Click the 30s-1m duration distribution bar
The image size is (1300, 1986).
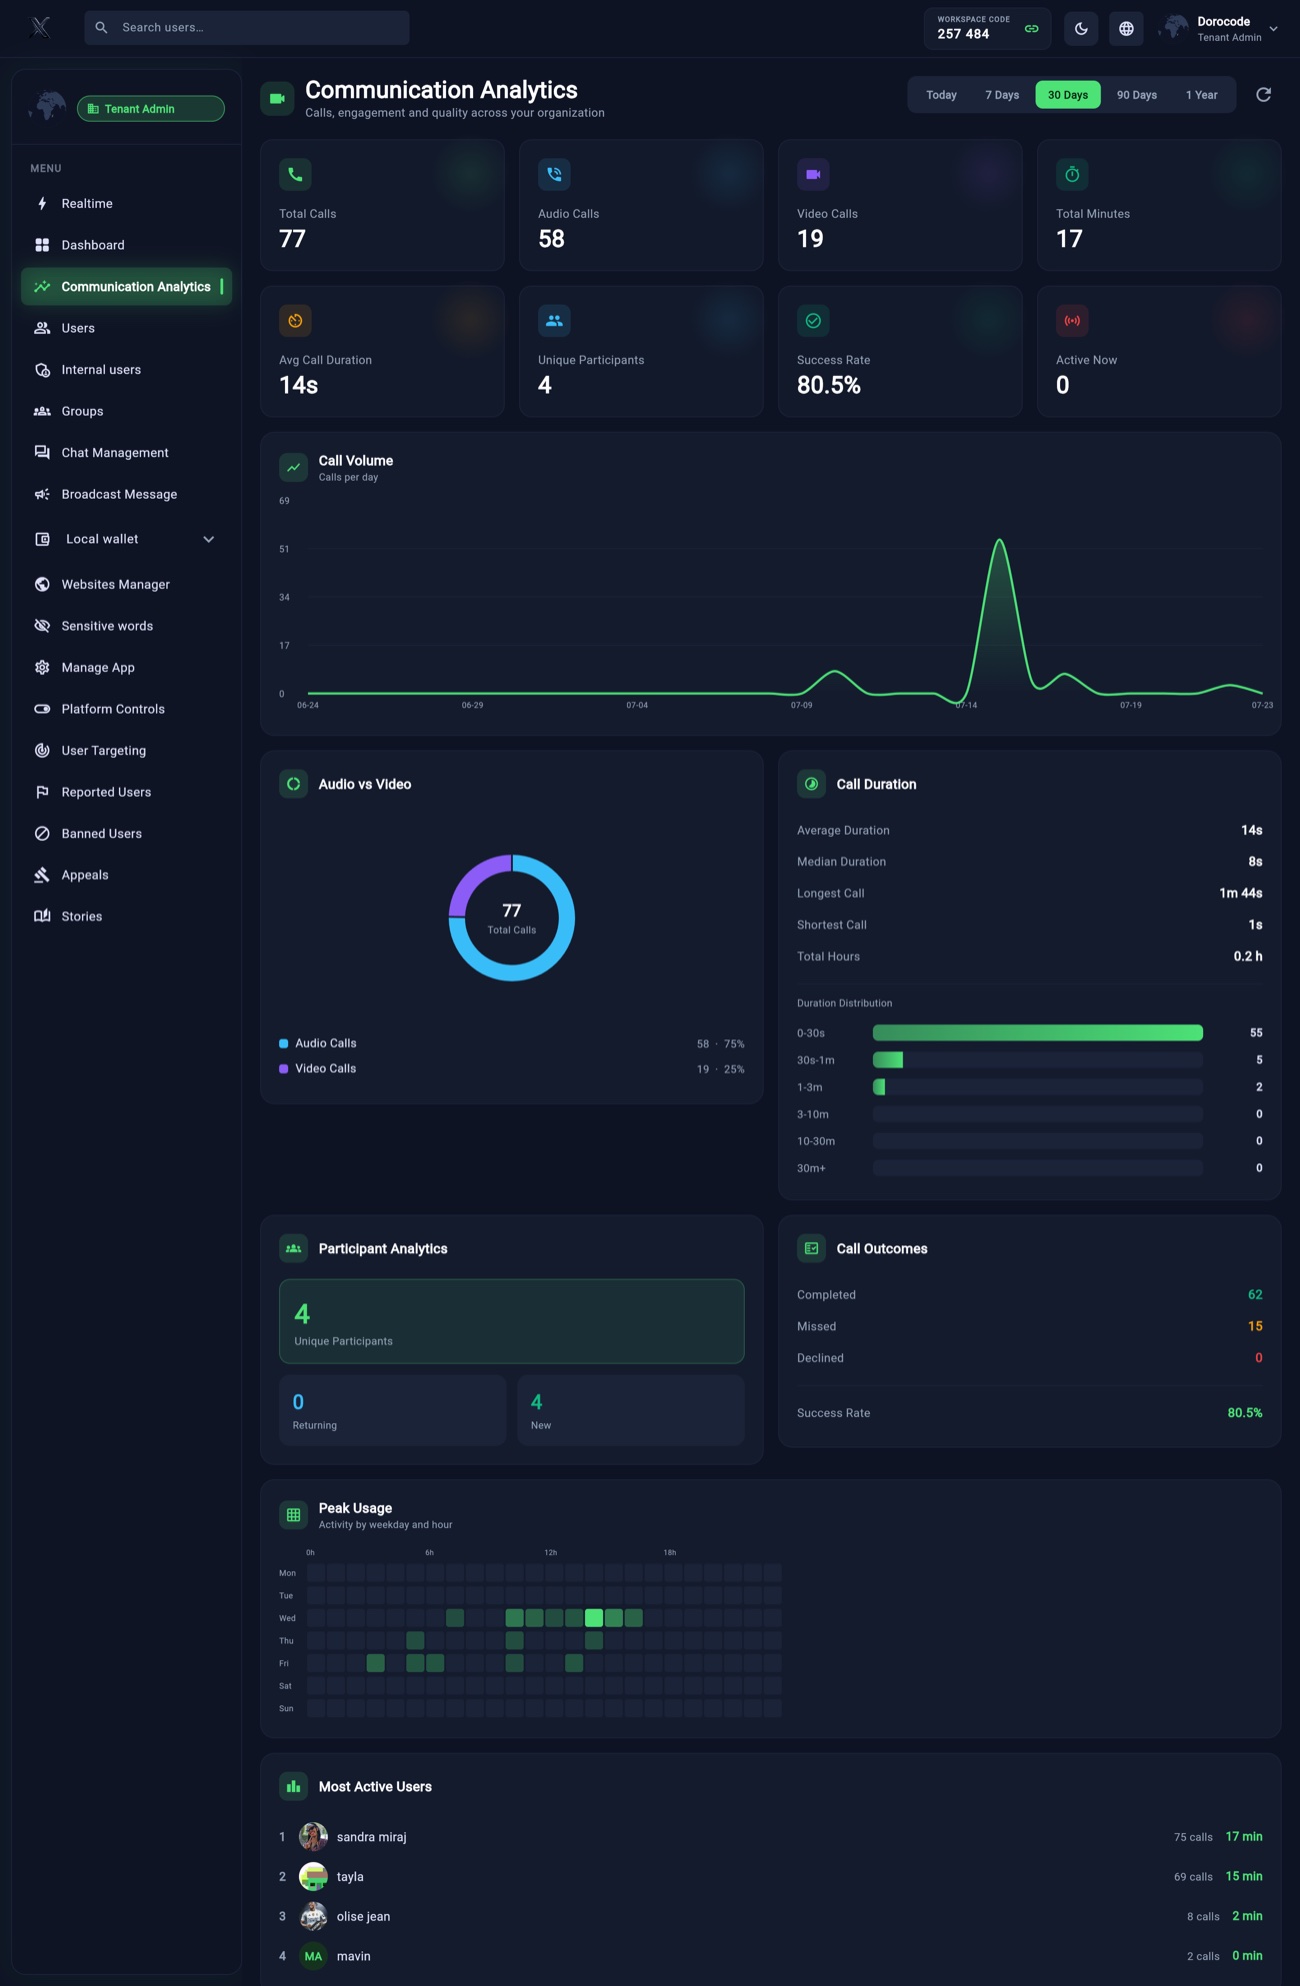[x=1038, y=1060]
